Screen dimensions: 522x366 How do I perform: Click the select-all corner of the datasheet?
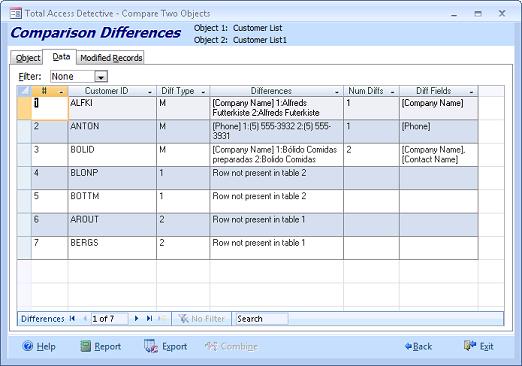(24, 91)
